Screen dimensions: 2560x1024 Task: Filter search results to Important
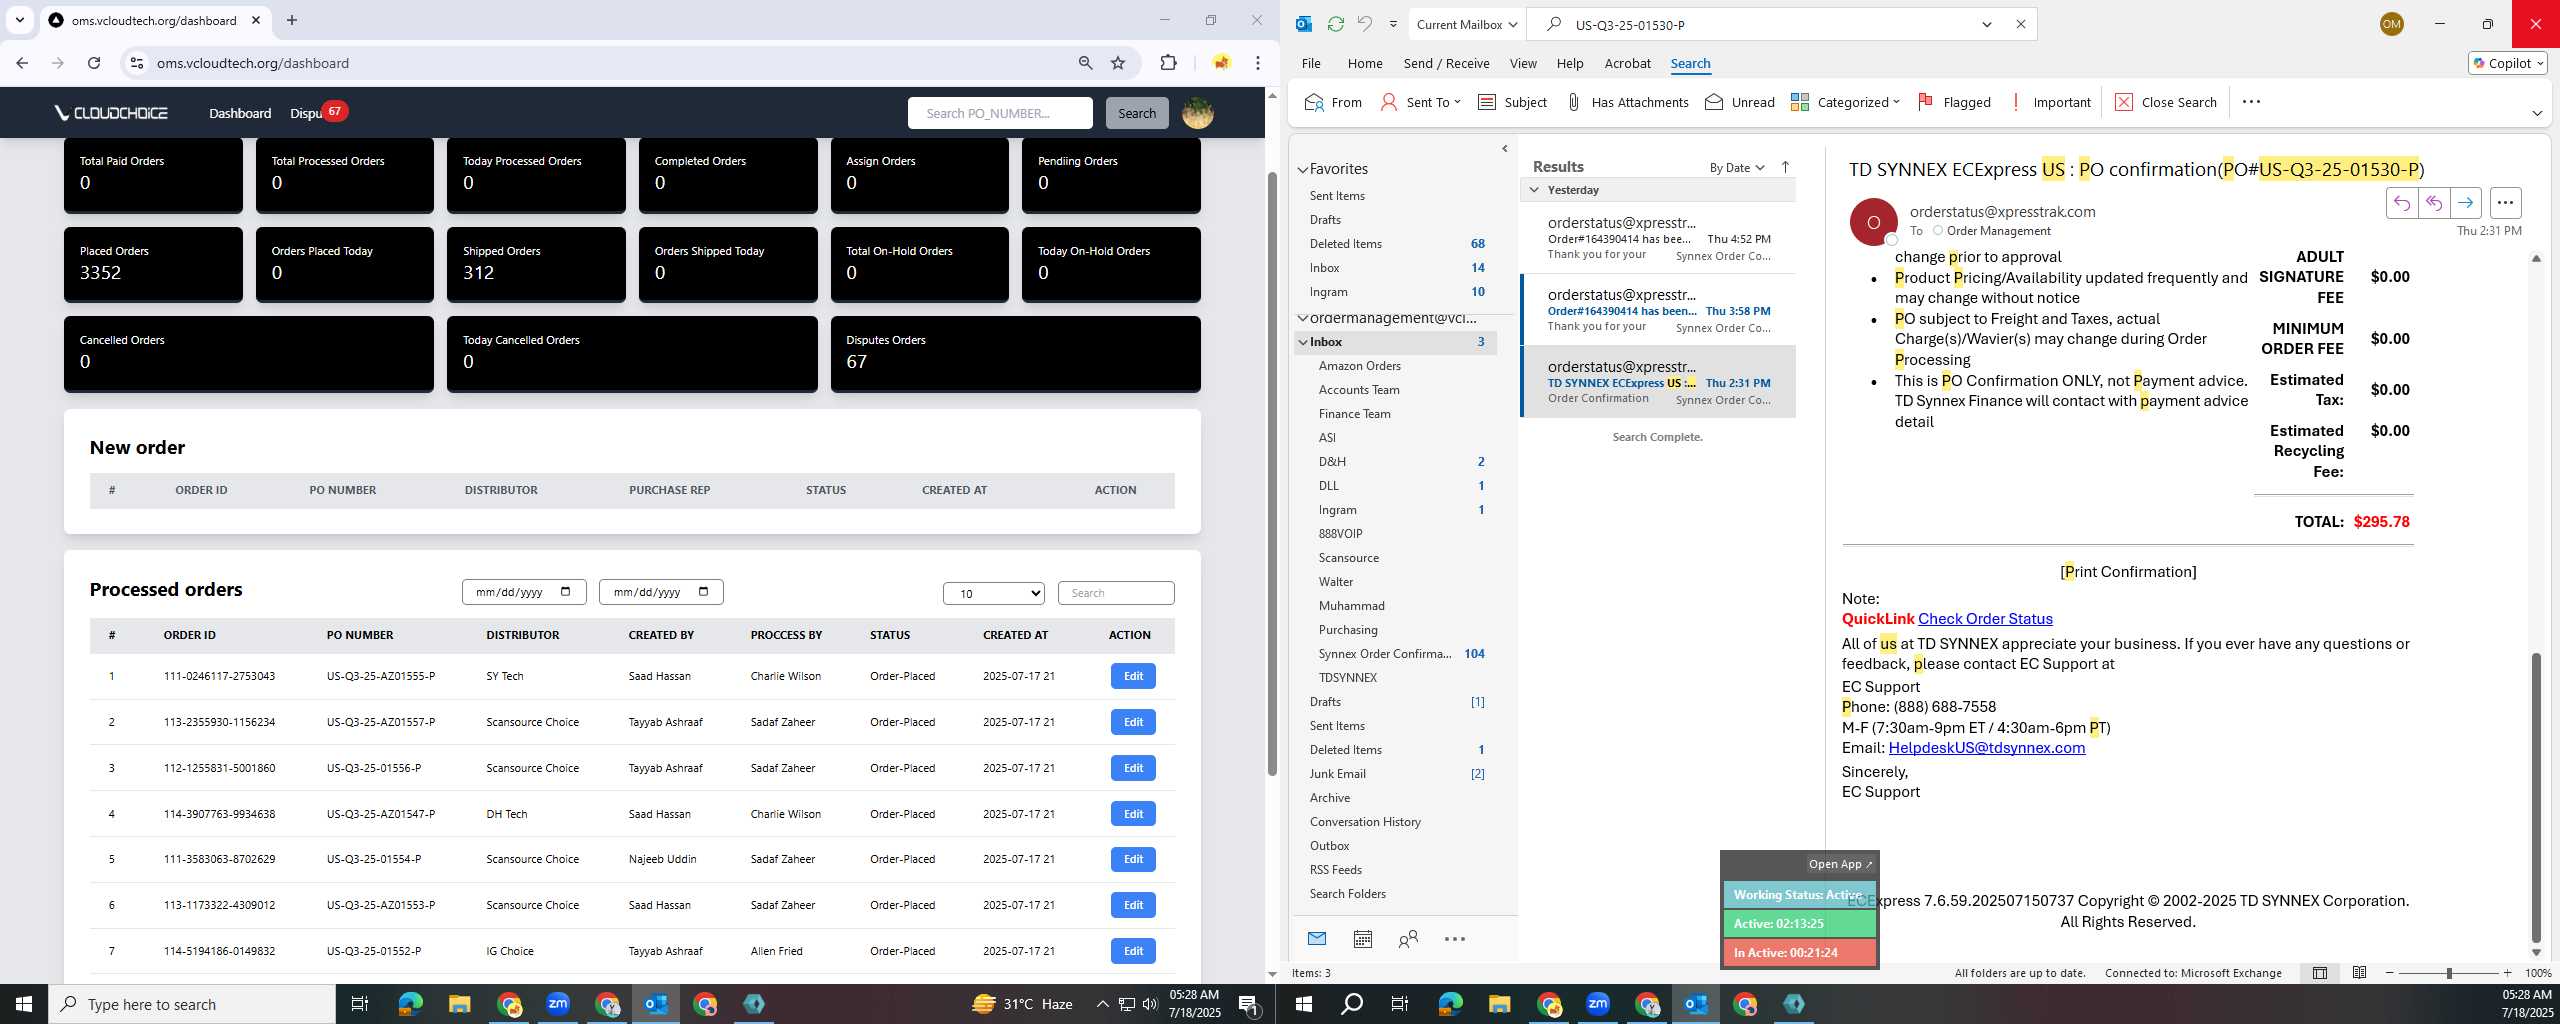2049,102
